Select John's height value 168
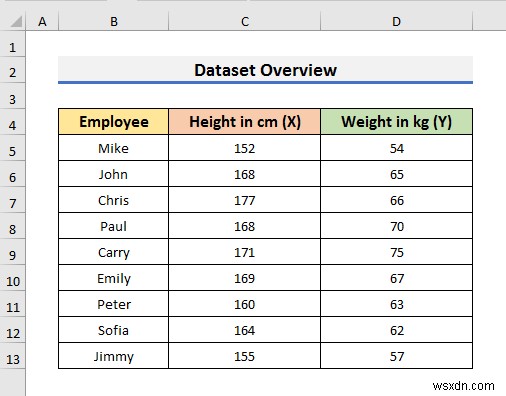The image size is (506, 396). 245,174
